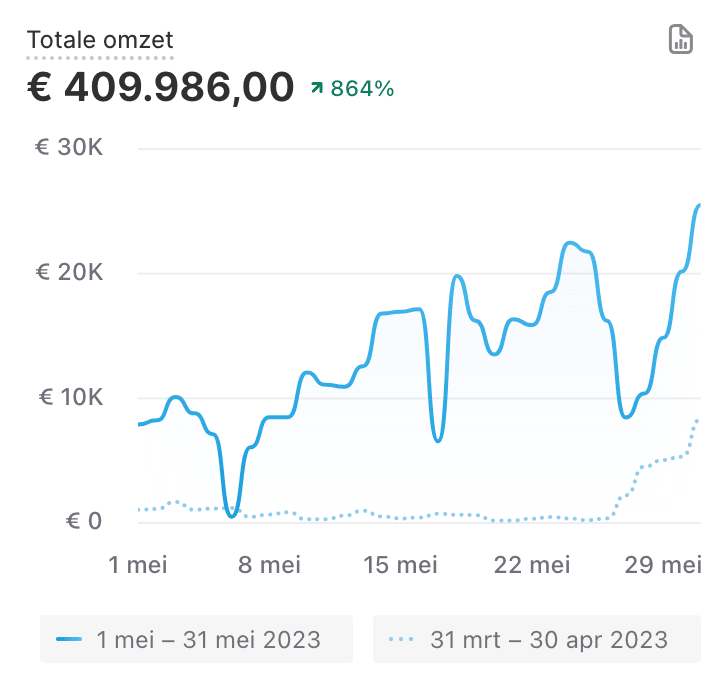Screen dimensions: 726x682
Task: Click the solid blue line legend marker
Action: coord(69,639)
